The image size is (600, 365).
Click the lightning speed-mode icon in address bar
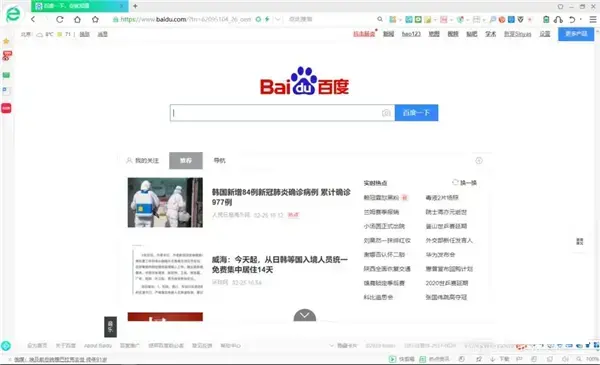pyautogui.click(x=267, y=19)
